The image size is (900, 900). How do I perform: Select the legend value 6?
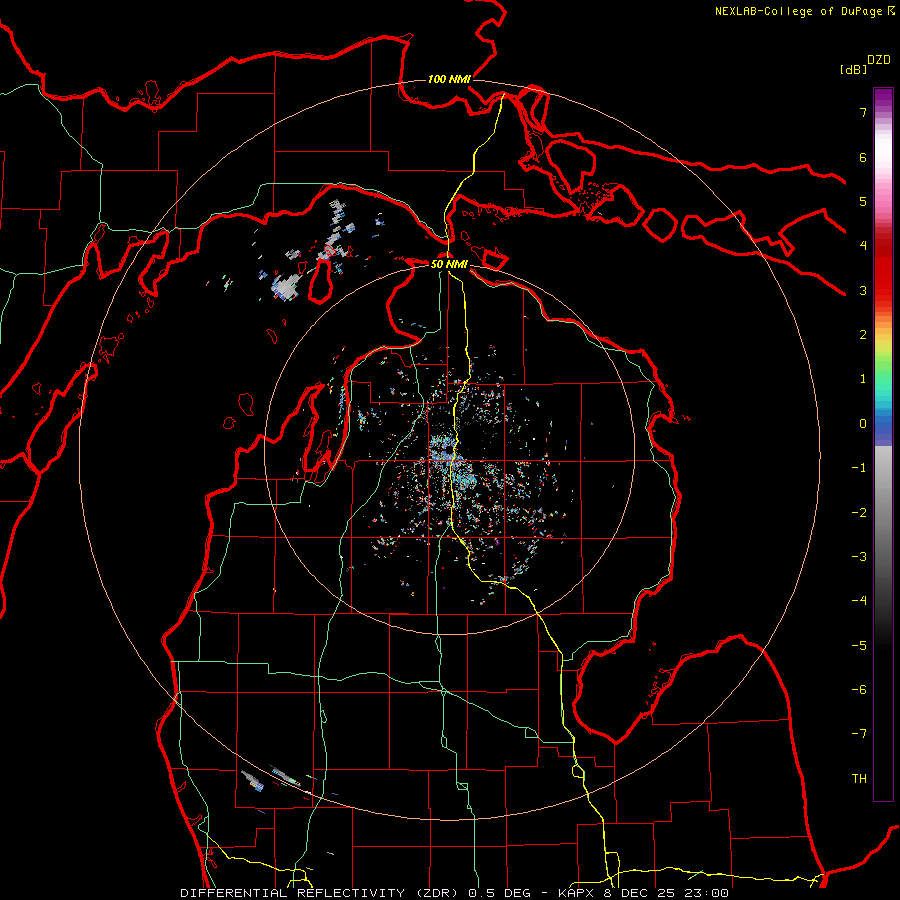coord(863,157)
